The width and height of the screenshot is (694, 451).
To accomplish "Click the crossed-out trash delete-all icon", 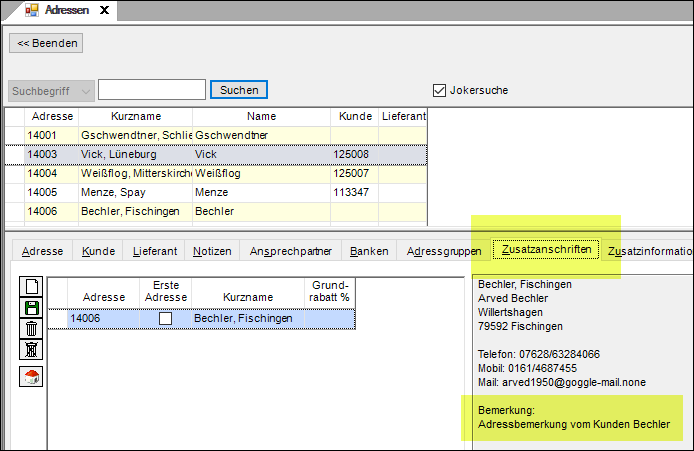I will tap(31, 349).
